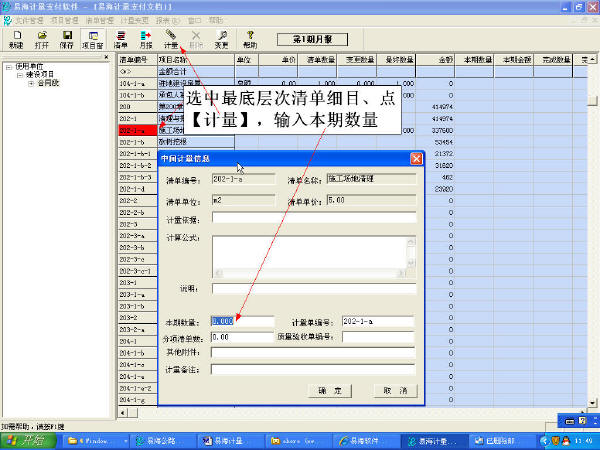This screenshot has height=450, width=600.
Task: Click the QQ penguin tray icon
Action: tap(566, 441)
